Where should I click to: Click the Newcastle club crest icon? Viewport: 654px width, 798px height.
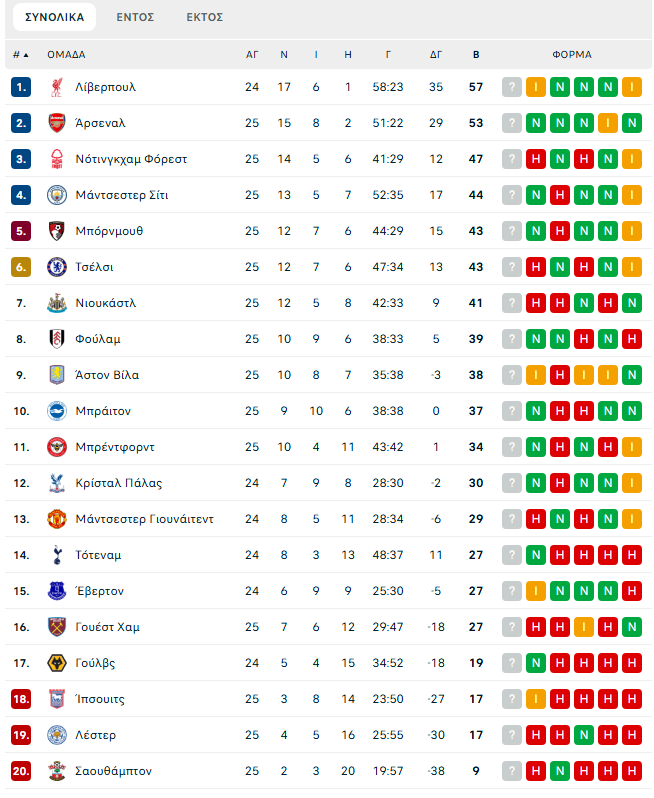click(56, 303)
